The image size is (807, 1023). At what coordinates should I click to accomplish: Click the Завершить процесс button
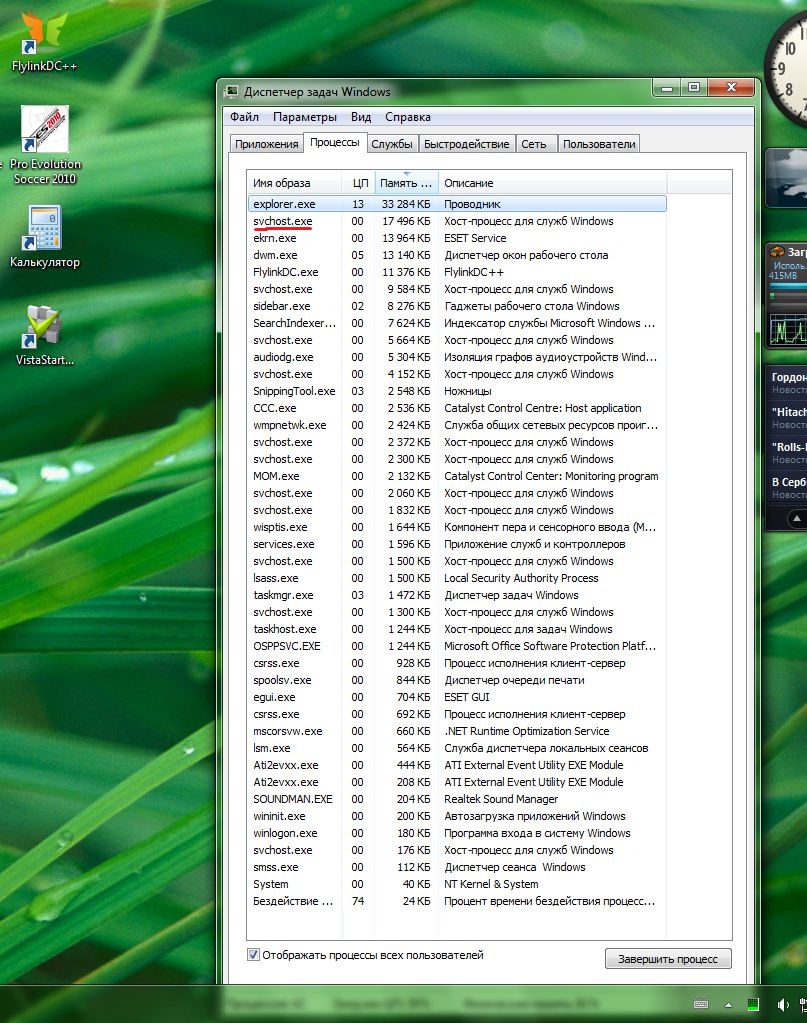pyautogui.click(x=667, y=959)
